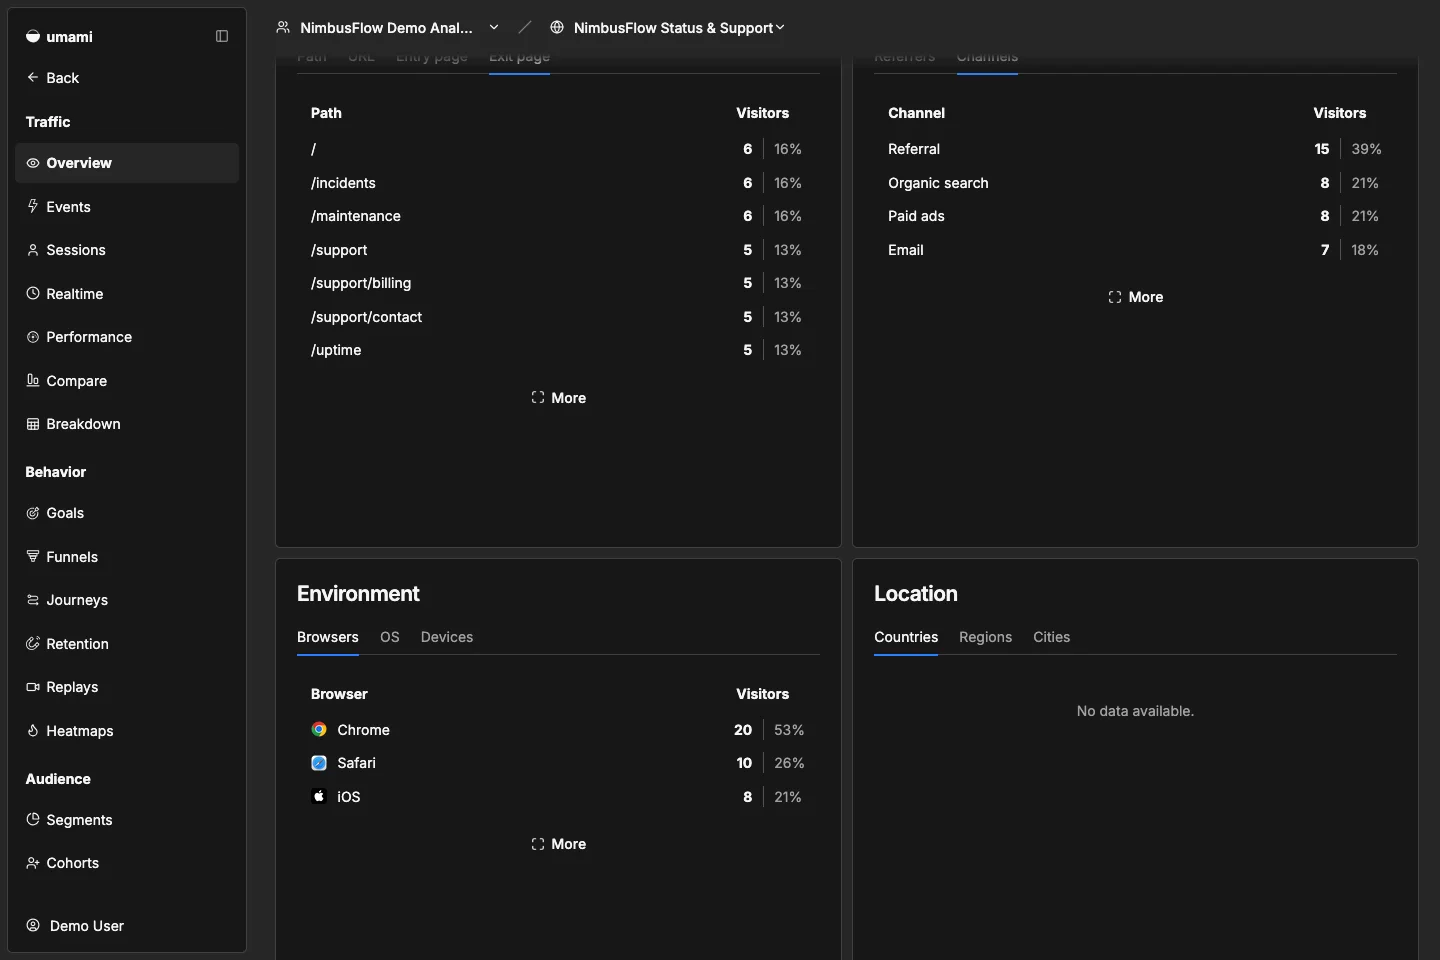
Task: Click the iOS apple icon
Action: pyautogui.click(x=319, y=797)
